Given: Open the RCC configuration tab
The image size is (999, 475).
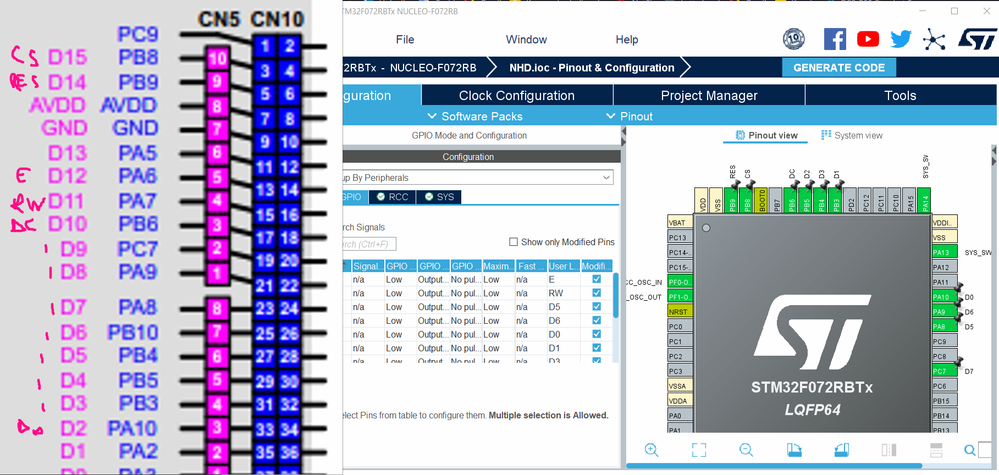Looking at the screenshot, I should pos(392,197).
